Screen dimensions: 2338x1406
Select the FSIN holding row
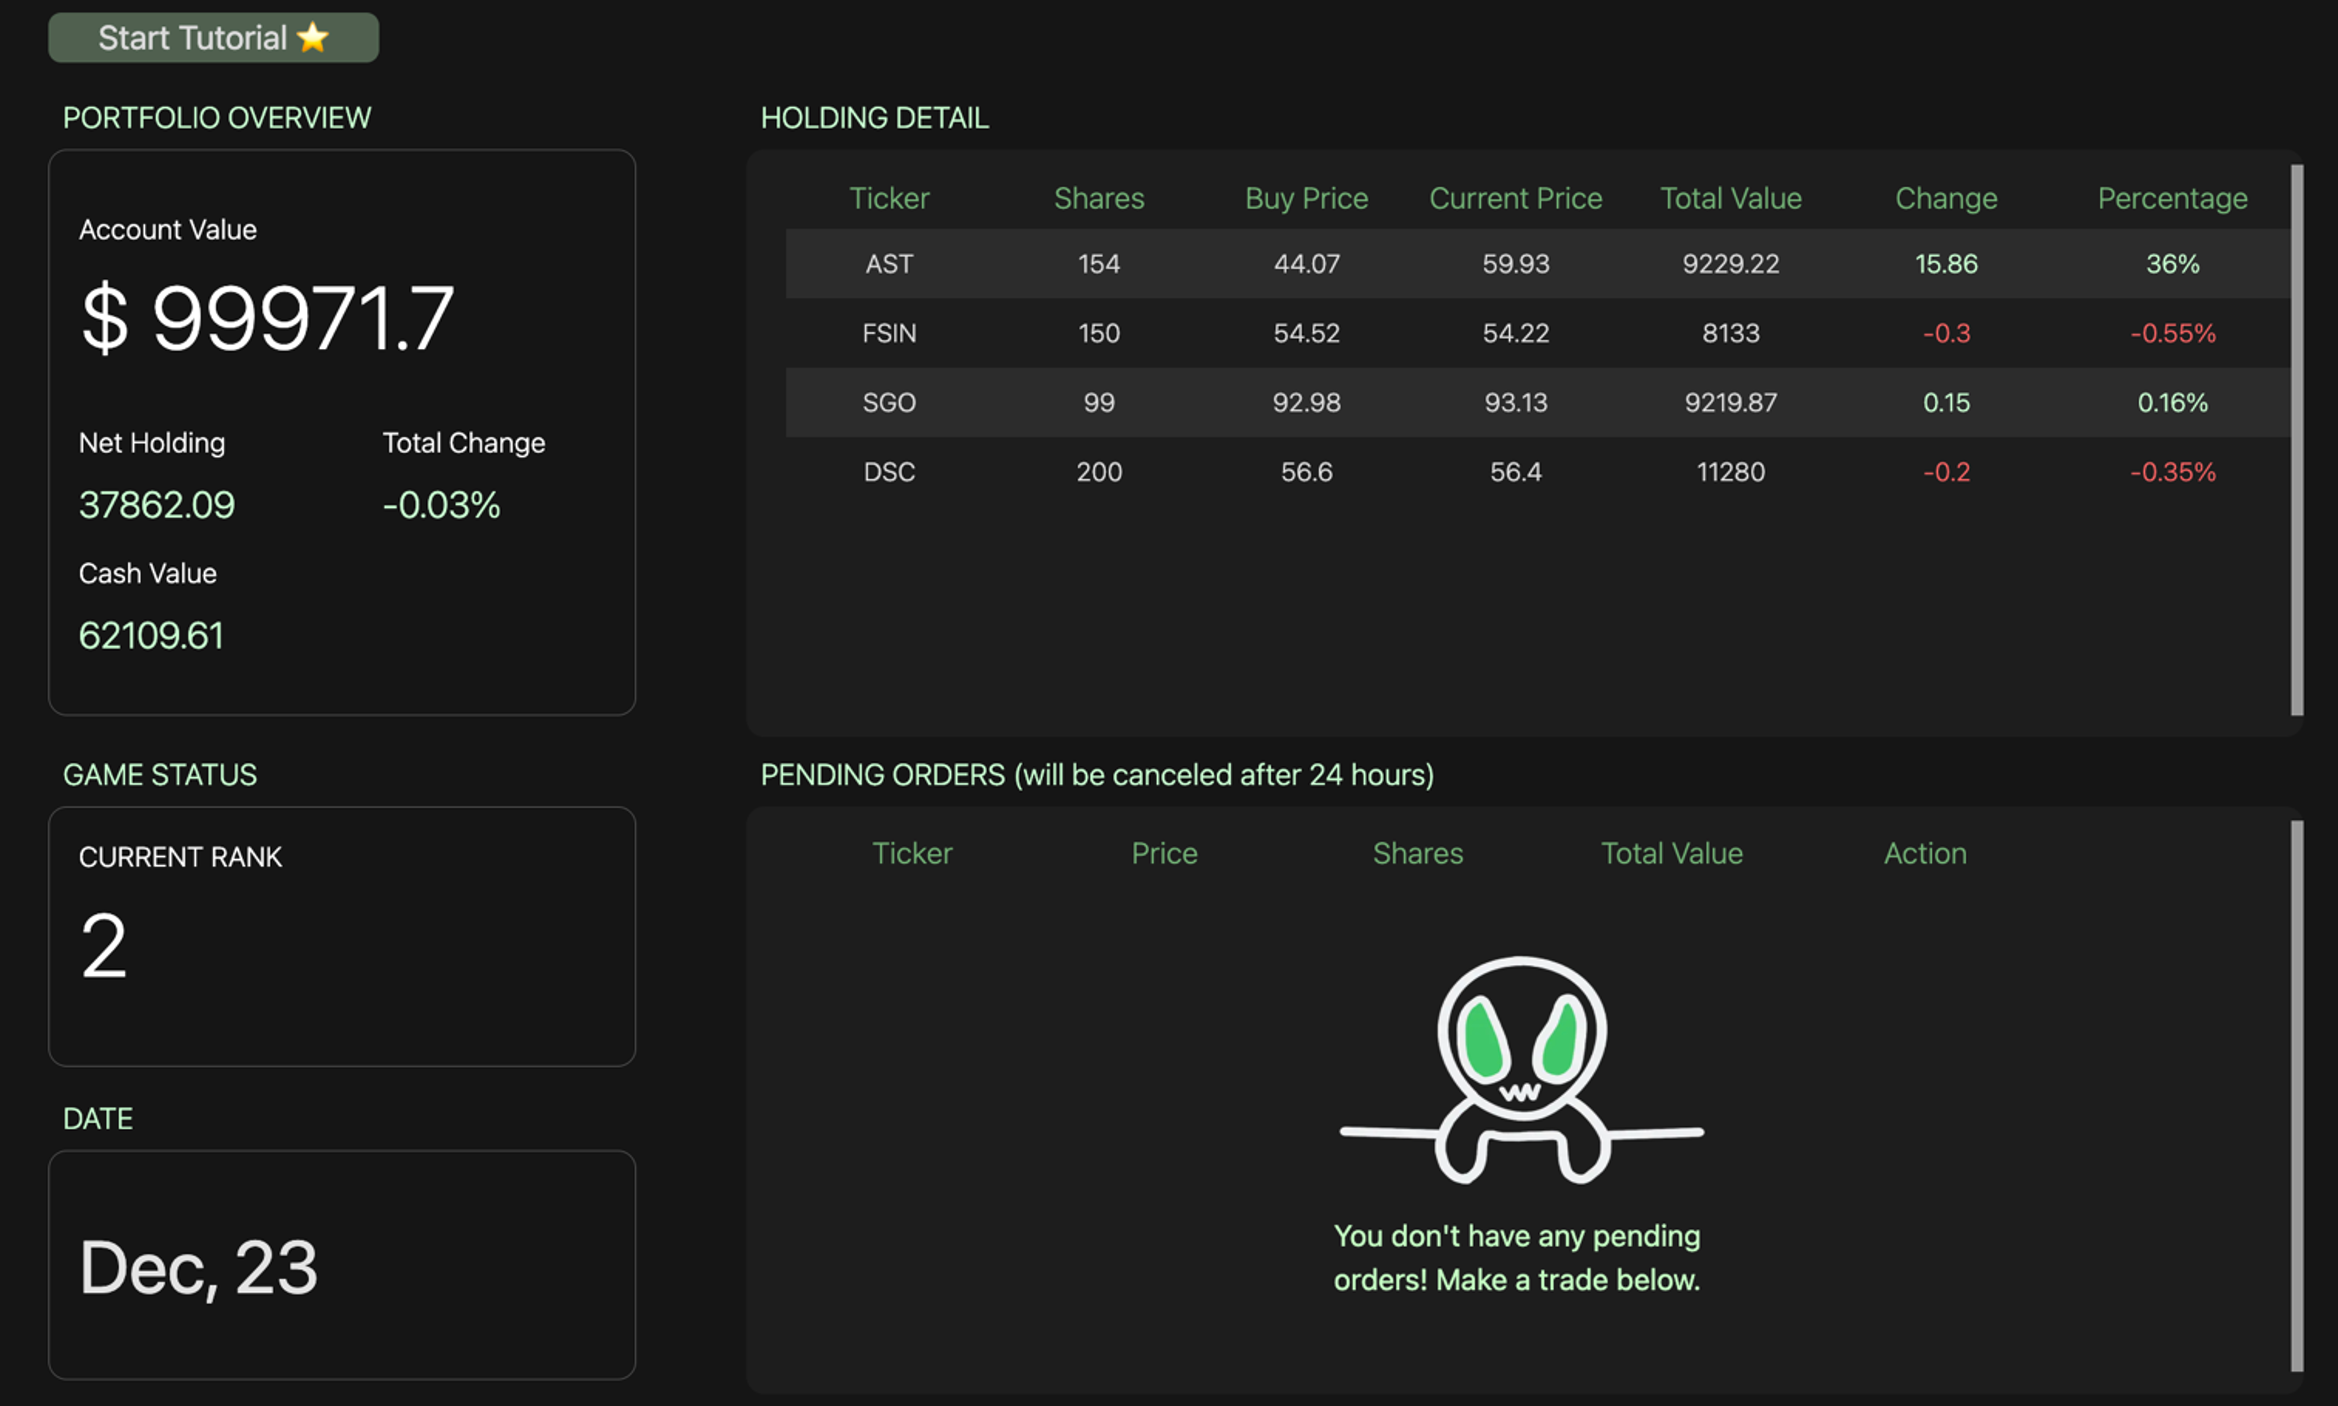tap(1400, 333)
